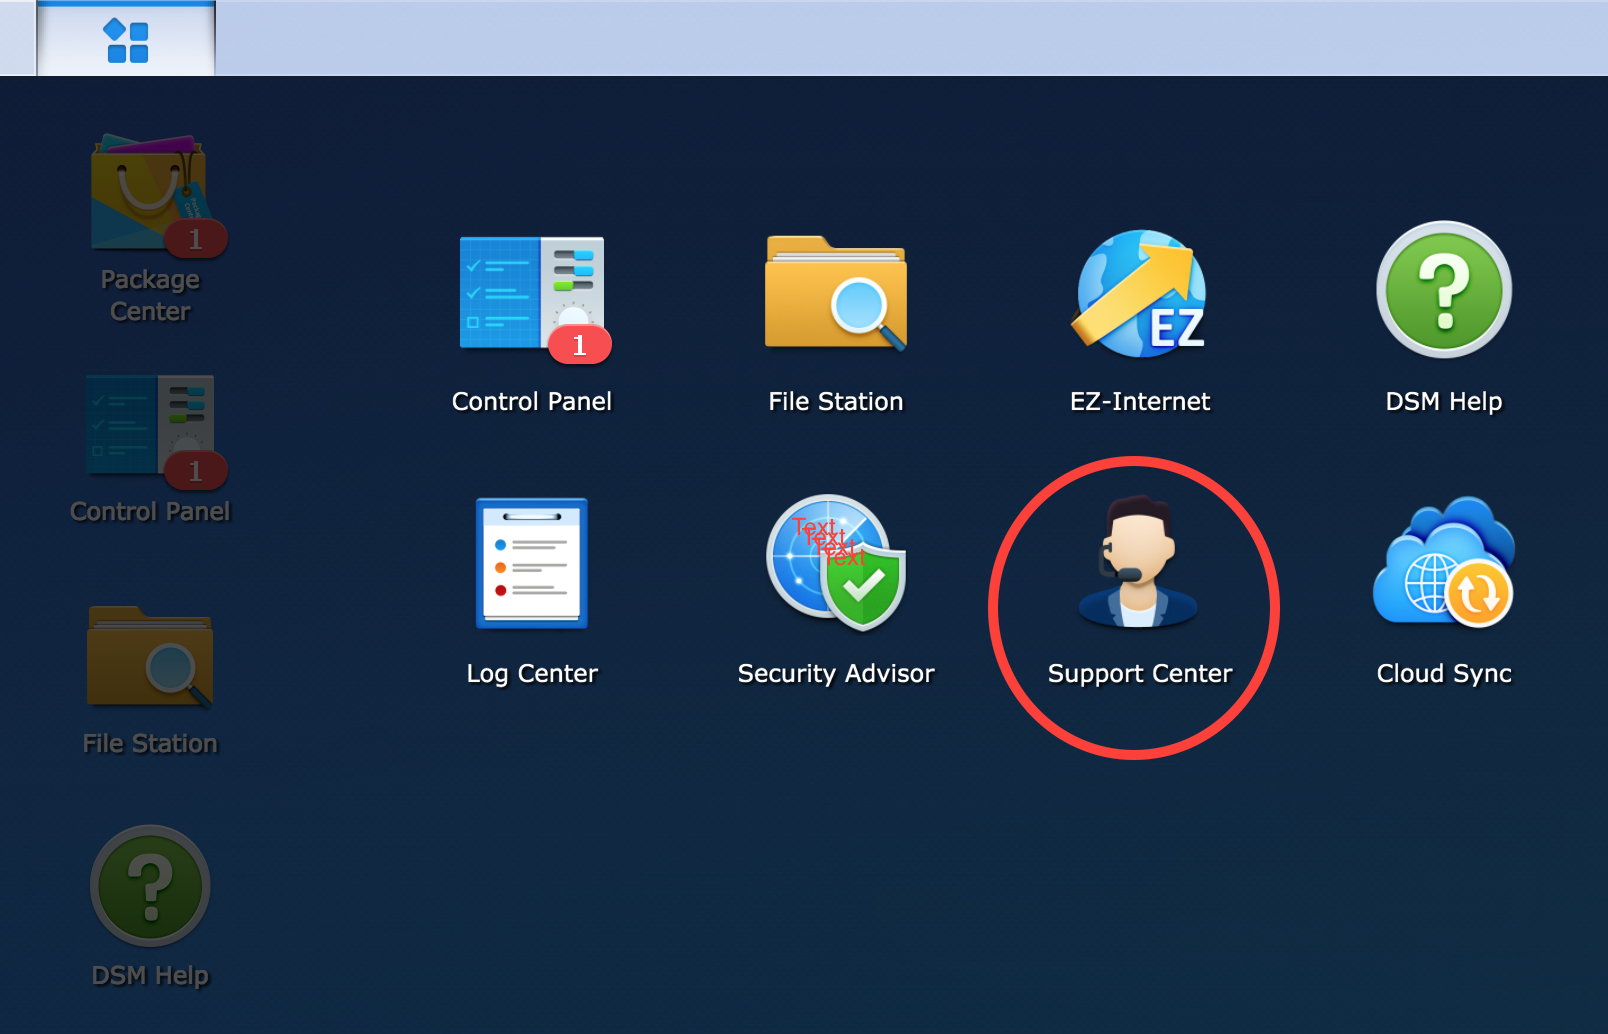Open the Main Menu grid button

pyautogui.click(x=126, y=40)
